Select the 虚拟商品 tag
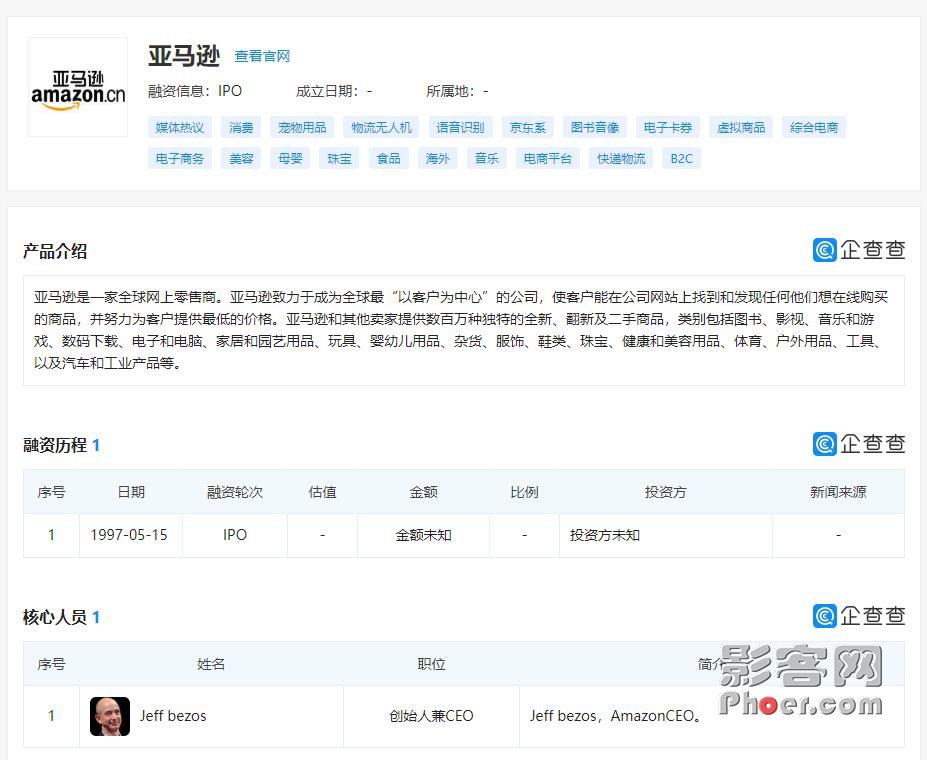The width and height of the screenshot is (927, 760). 741,127
